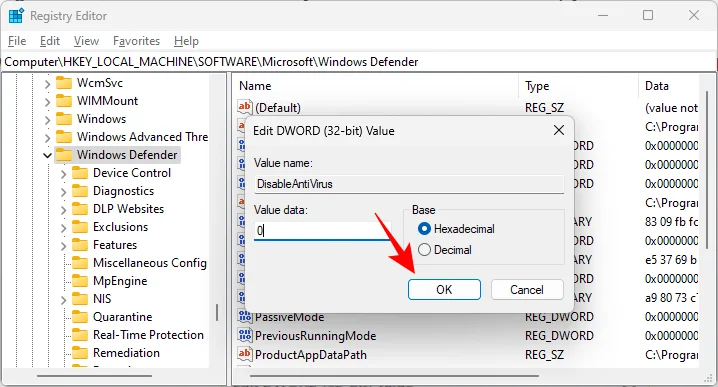Click the values pane horizontal scrollbar
Image resolution: width=718 pixels, height=387 pixels.
click(x=394, y=376)
